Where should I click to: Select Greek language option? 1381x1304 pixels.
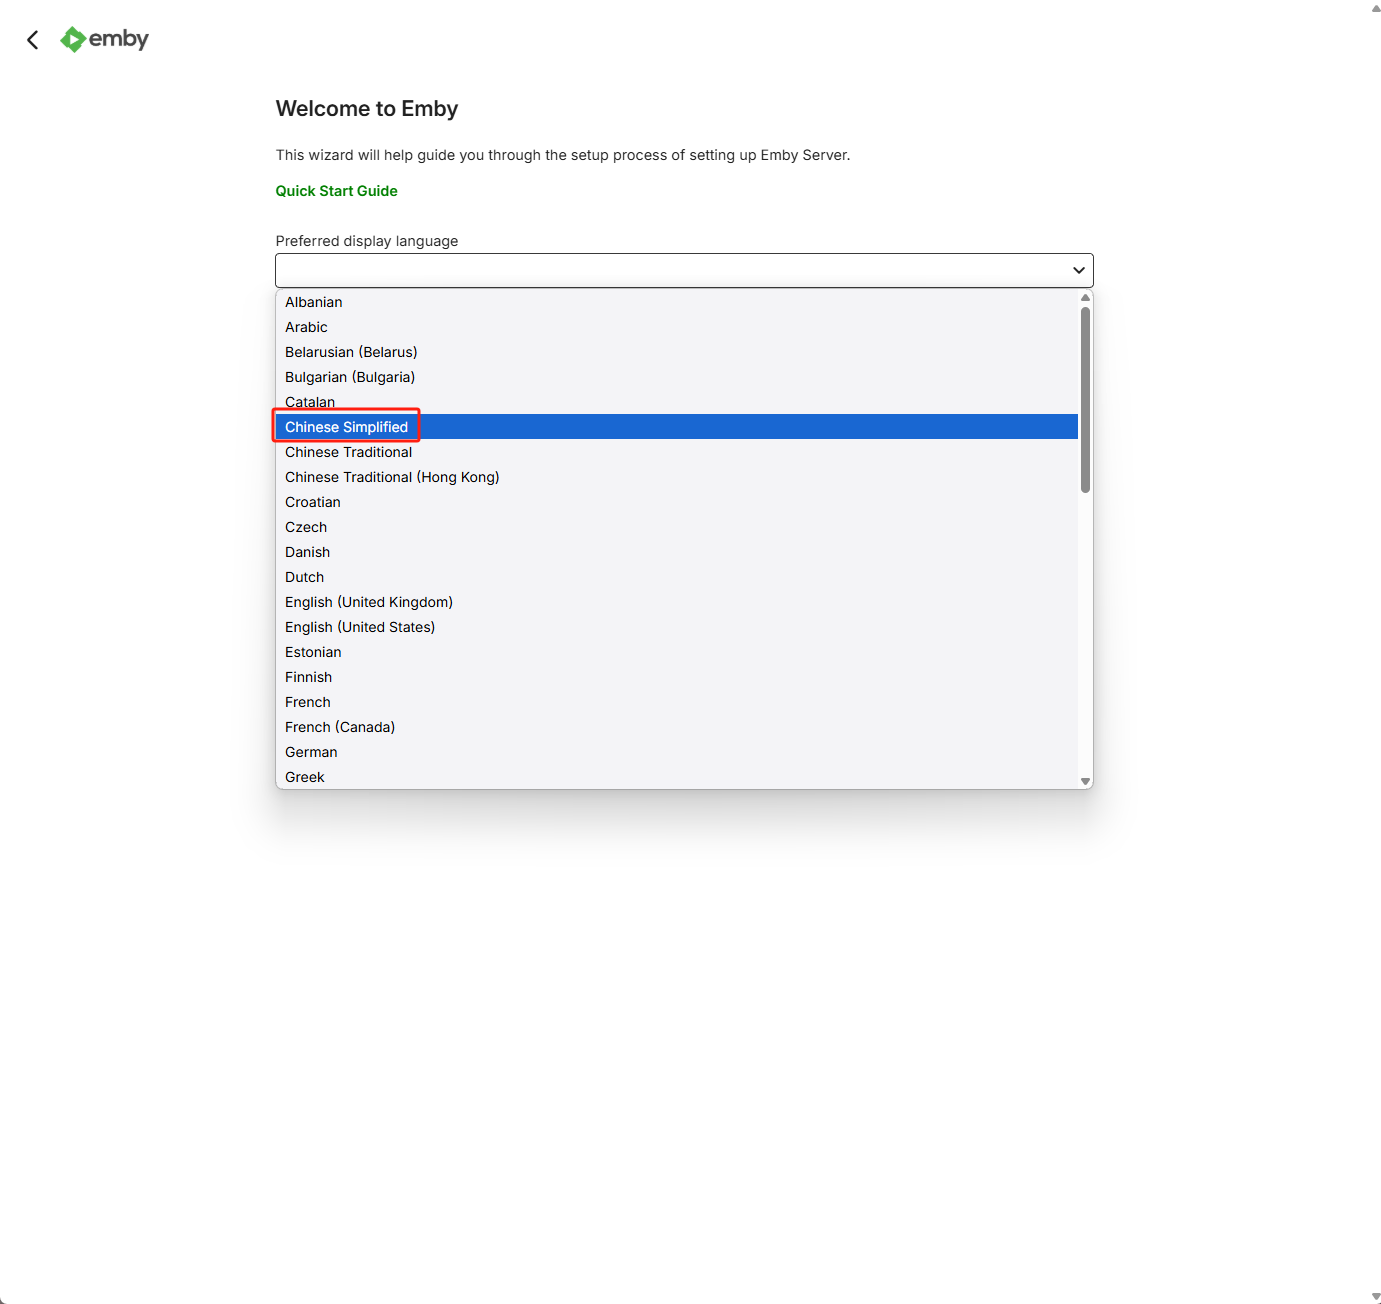305,777
